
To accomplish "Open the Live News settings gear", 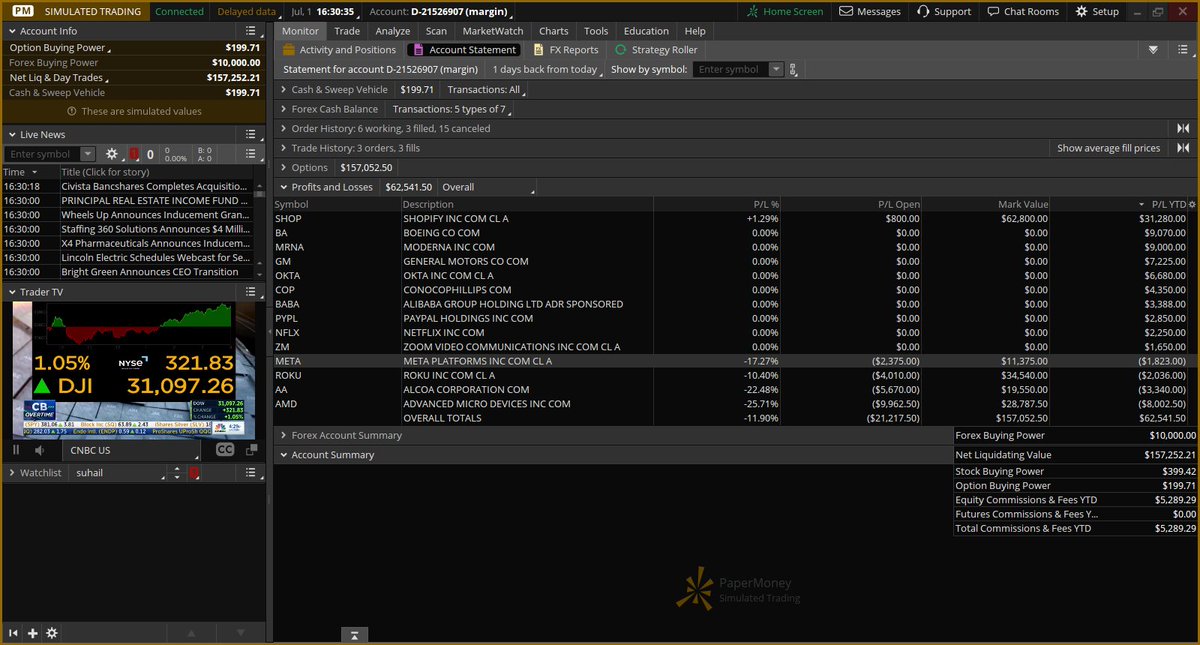I will tap(112, 154).
